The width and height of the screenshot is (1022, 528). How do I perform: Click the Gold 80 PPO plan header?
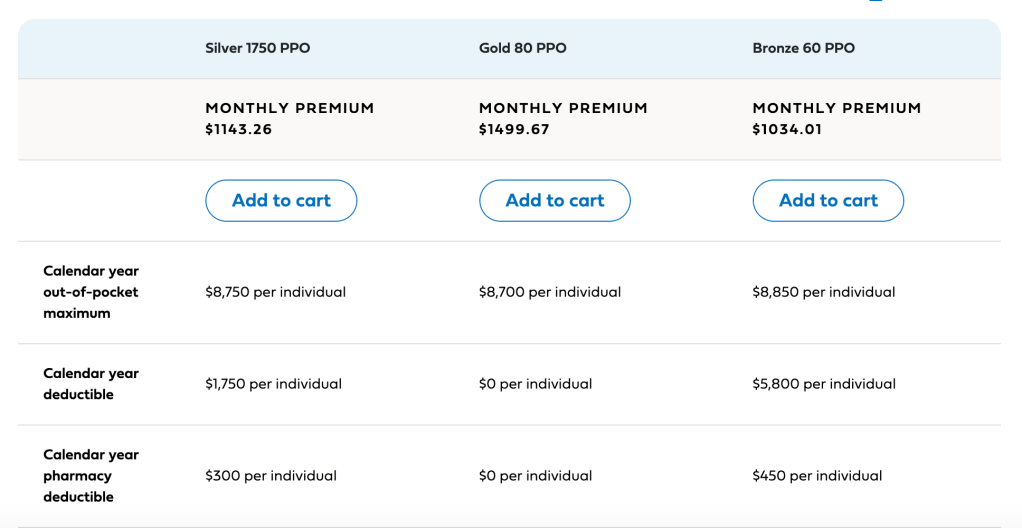pyautogui.click(x=523, y=48)
